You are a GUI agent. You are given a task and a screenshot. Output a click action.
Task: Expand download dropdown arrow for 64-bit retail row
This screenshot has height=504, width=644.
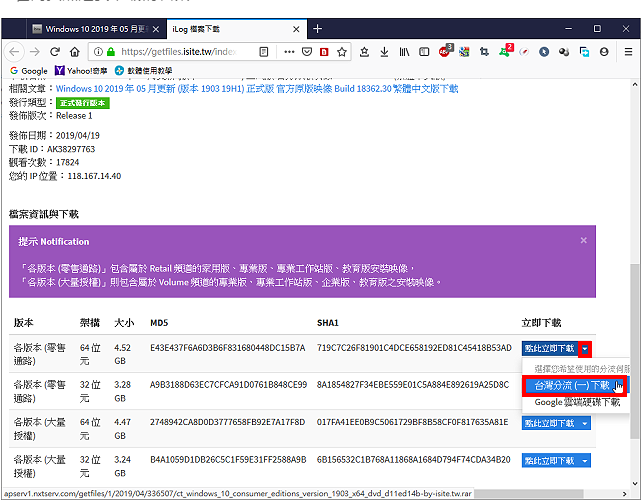coord(585,349)
